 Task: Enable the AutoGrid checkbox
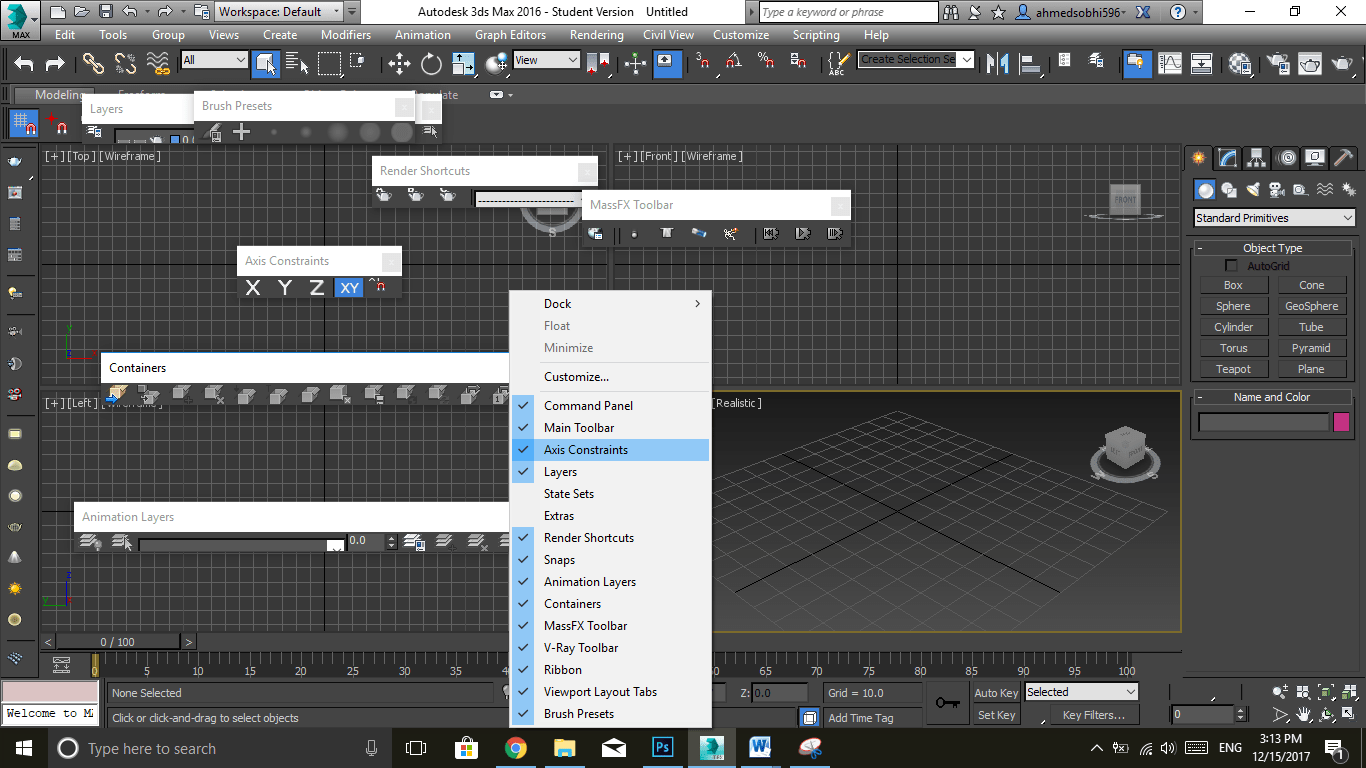click(x=1232, y=266)
